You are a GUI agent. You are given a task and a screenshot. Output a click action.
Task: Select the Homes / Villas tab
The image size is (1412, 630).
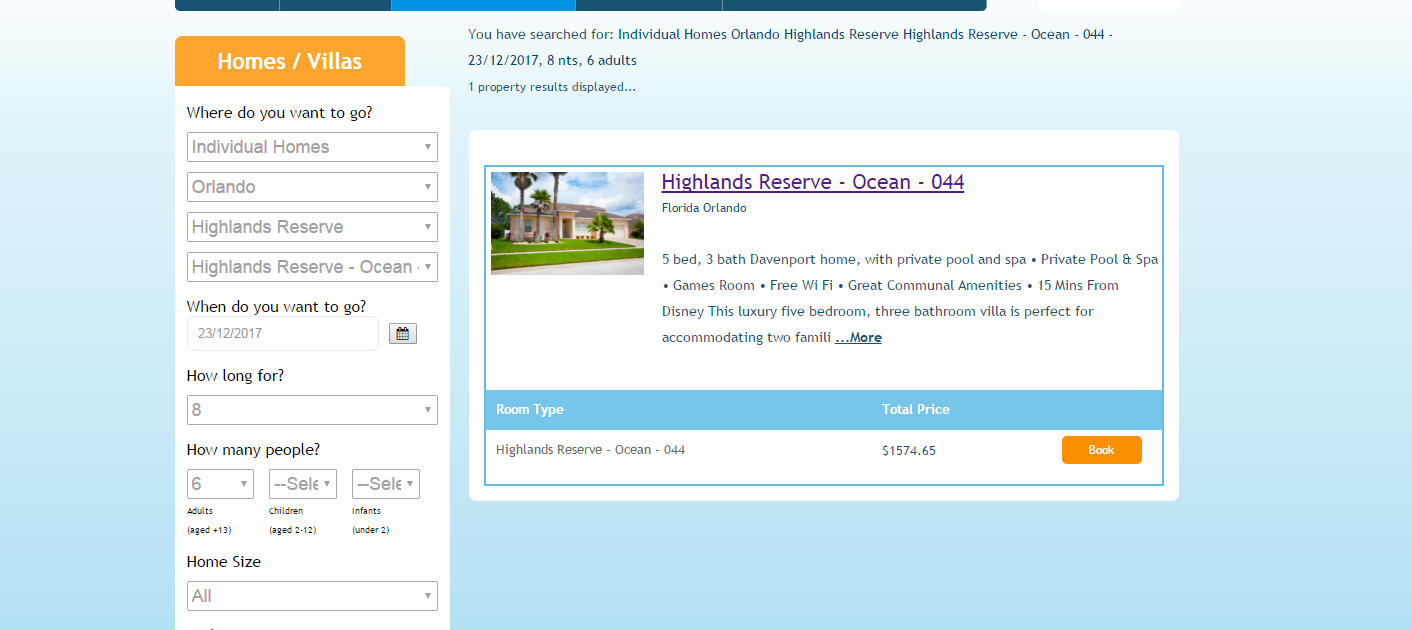click(x=290, y=61)
